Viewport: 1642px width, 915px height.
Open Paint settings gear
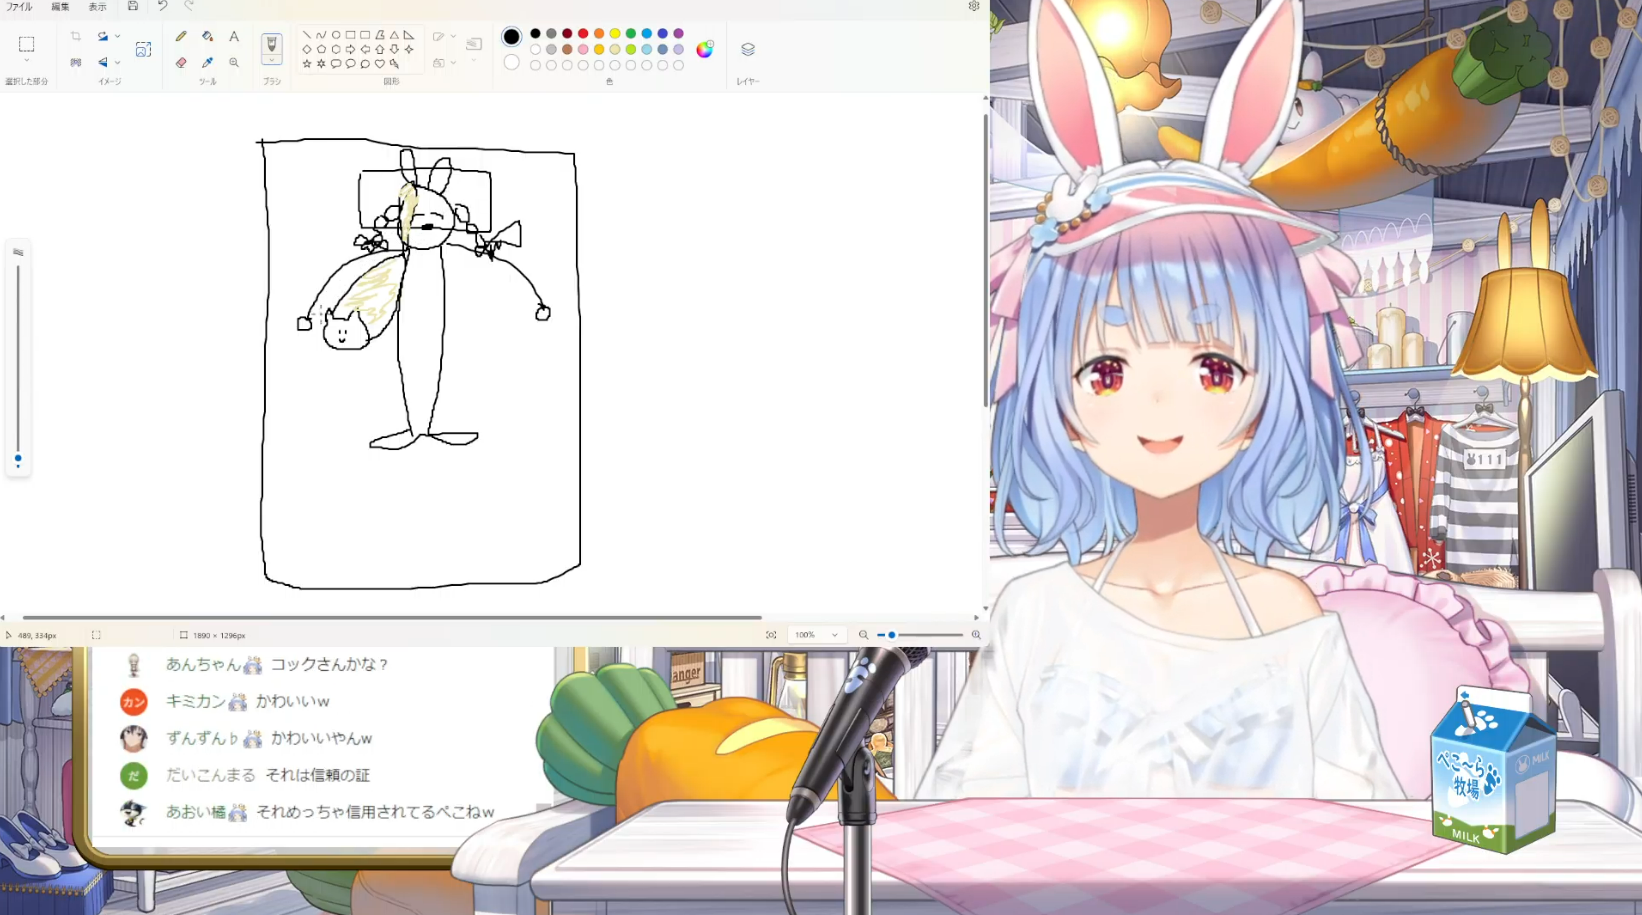pyautogui.click(x=974, y=6)
